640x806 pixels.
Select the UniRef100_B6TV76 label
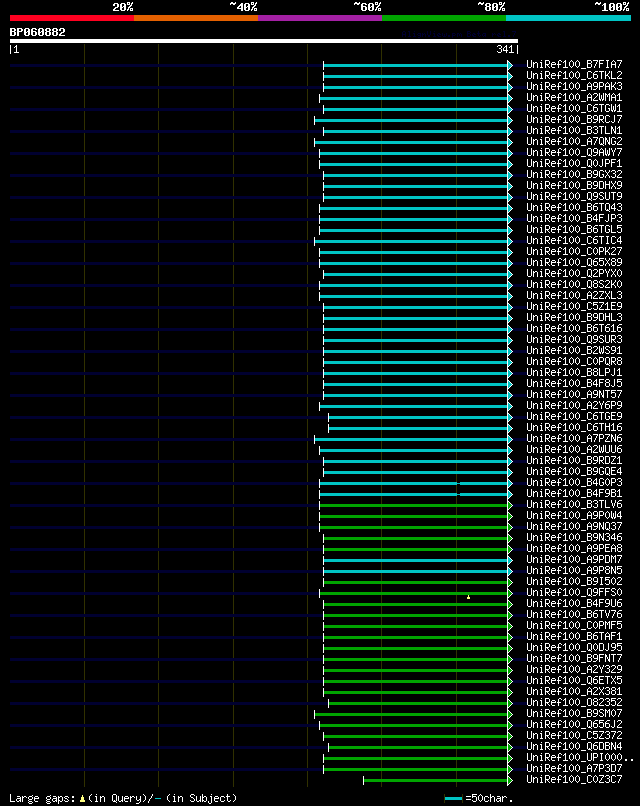tap(574, 614)
